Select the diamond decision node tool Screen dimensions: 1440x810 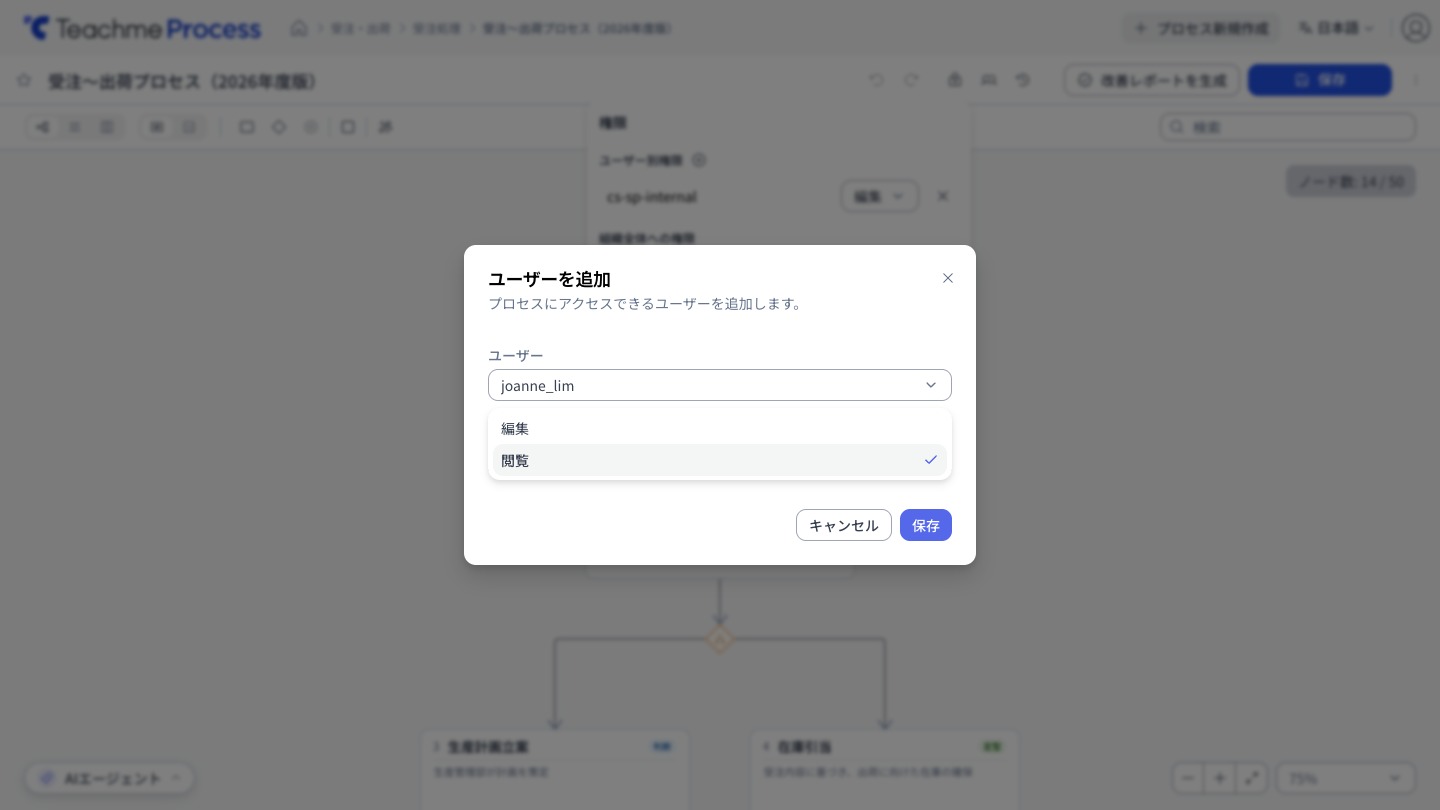click(x=279, y=127)
